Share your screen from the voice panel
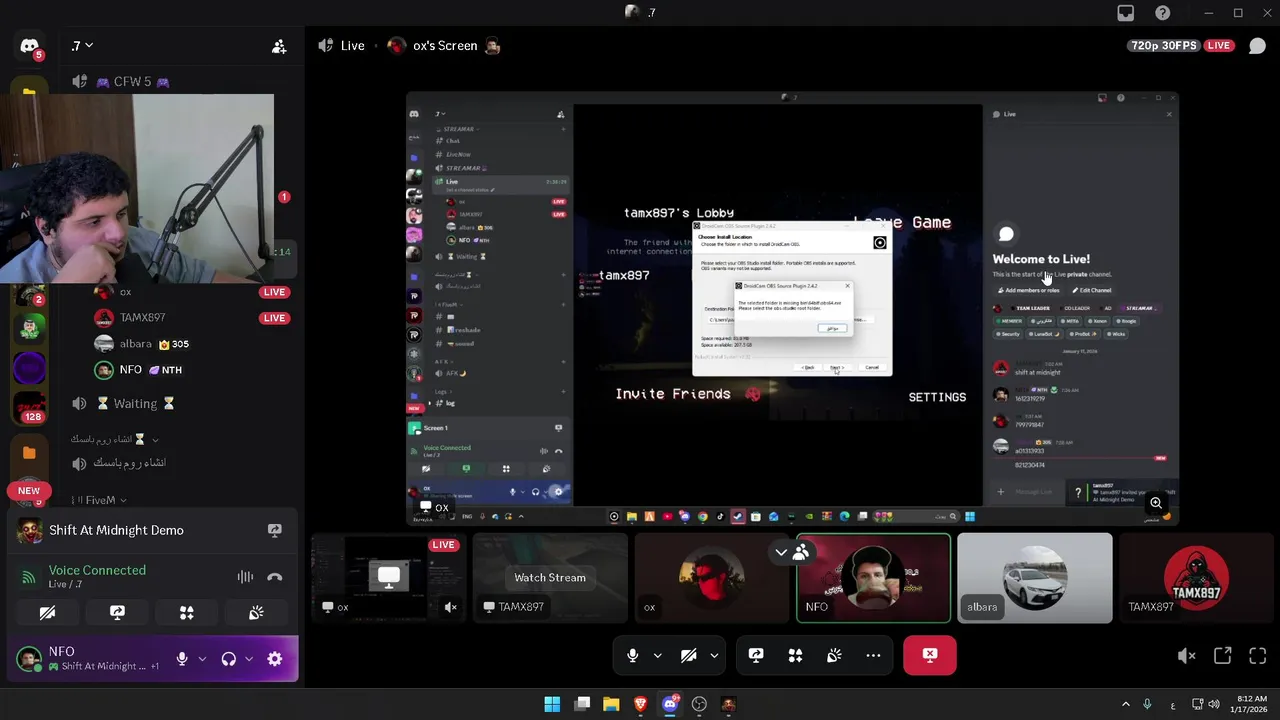 tap(117, 613)
